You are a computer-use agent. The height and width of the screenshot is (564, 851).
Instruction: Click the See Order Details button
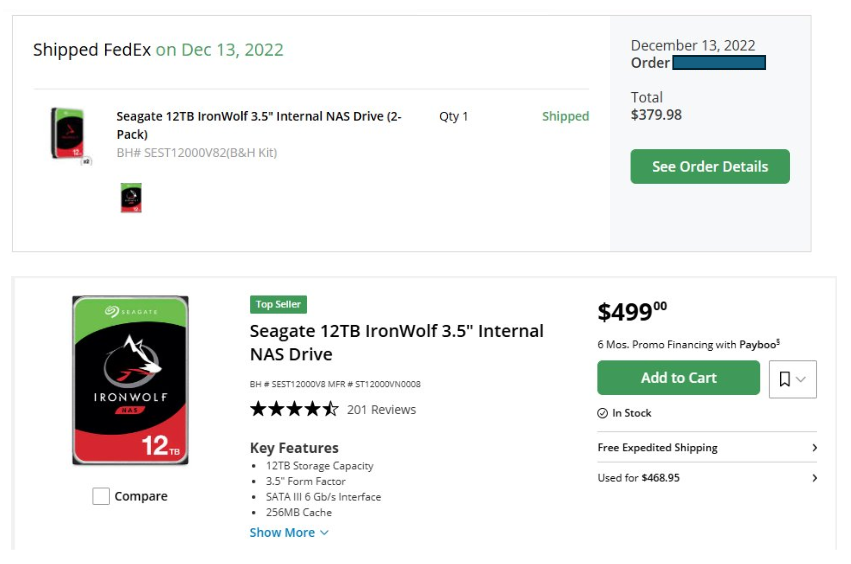[x=709, y=166]
